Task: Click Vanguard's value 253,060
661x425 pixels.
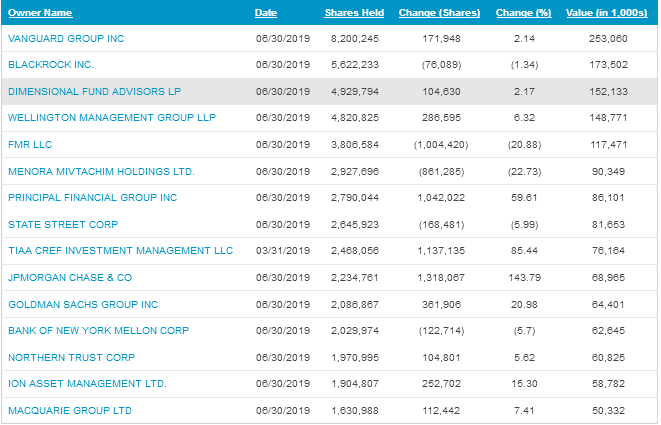Action: [608, 39]
